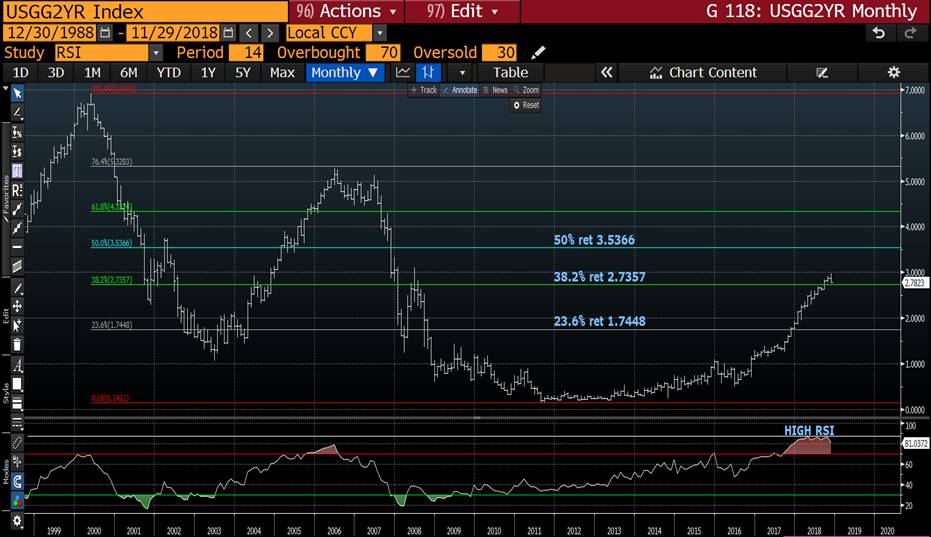931x537 pixels.
Task: Select the ruler measure mode
Action: point(17,443)
